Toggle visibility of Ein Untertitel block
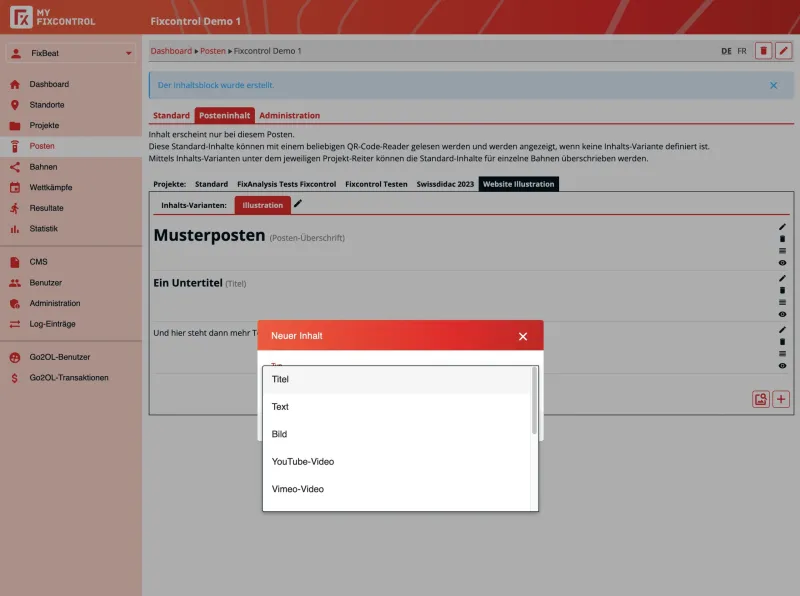Image resolution: width=800 pixels, height=596 pixels. click(x=782, y=314)
